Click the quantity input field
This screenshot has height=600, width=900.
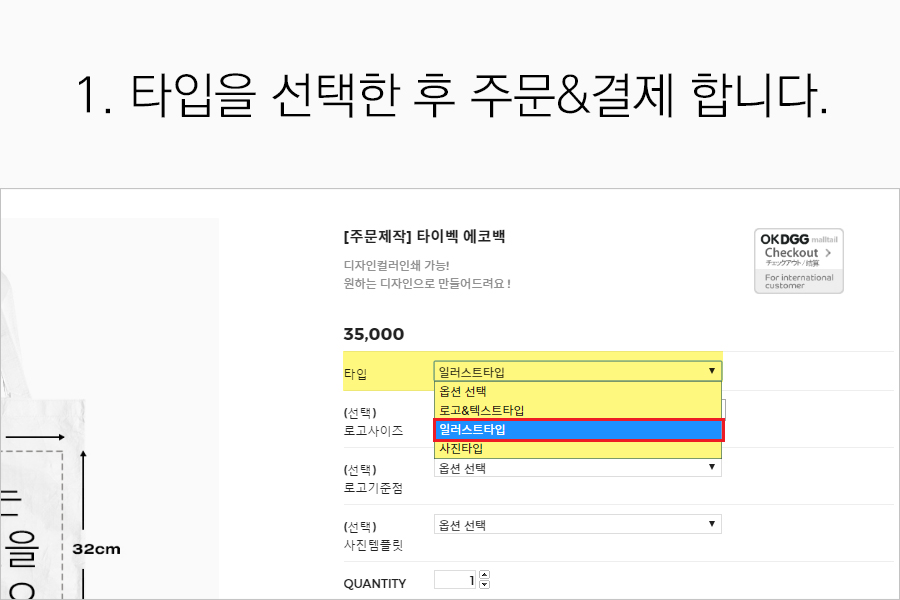[455, 581]
